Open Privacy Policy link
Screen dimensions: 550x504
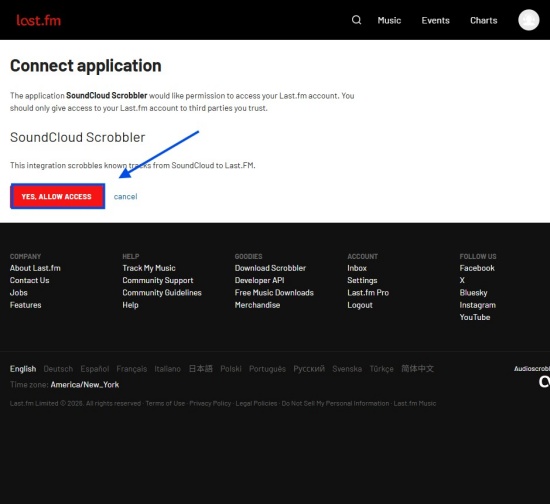210,403
